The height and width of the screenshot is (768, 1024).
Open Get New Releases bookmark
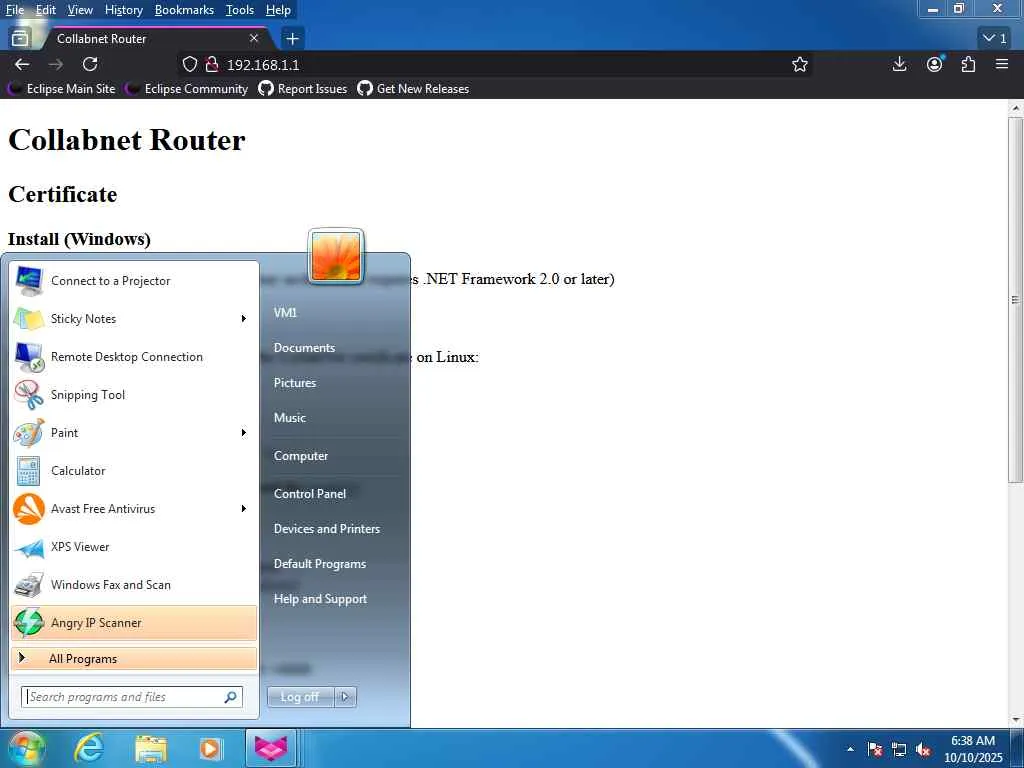point(413,89)
